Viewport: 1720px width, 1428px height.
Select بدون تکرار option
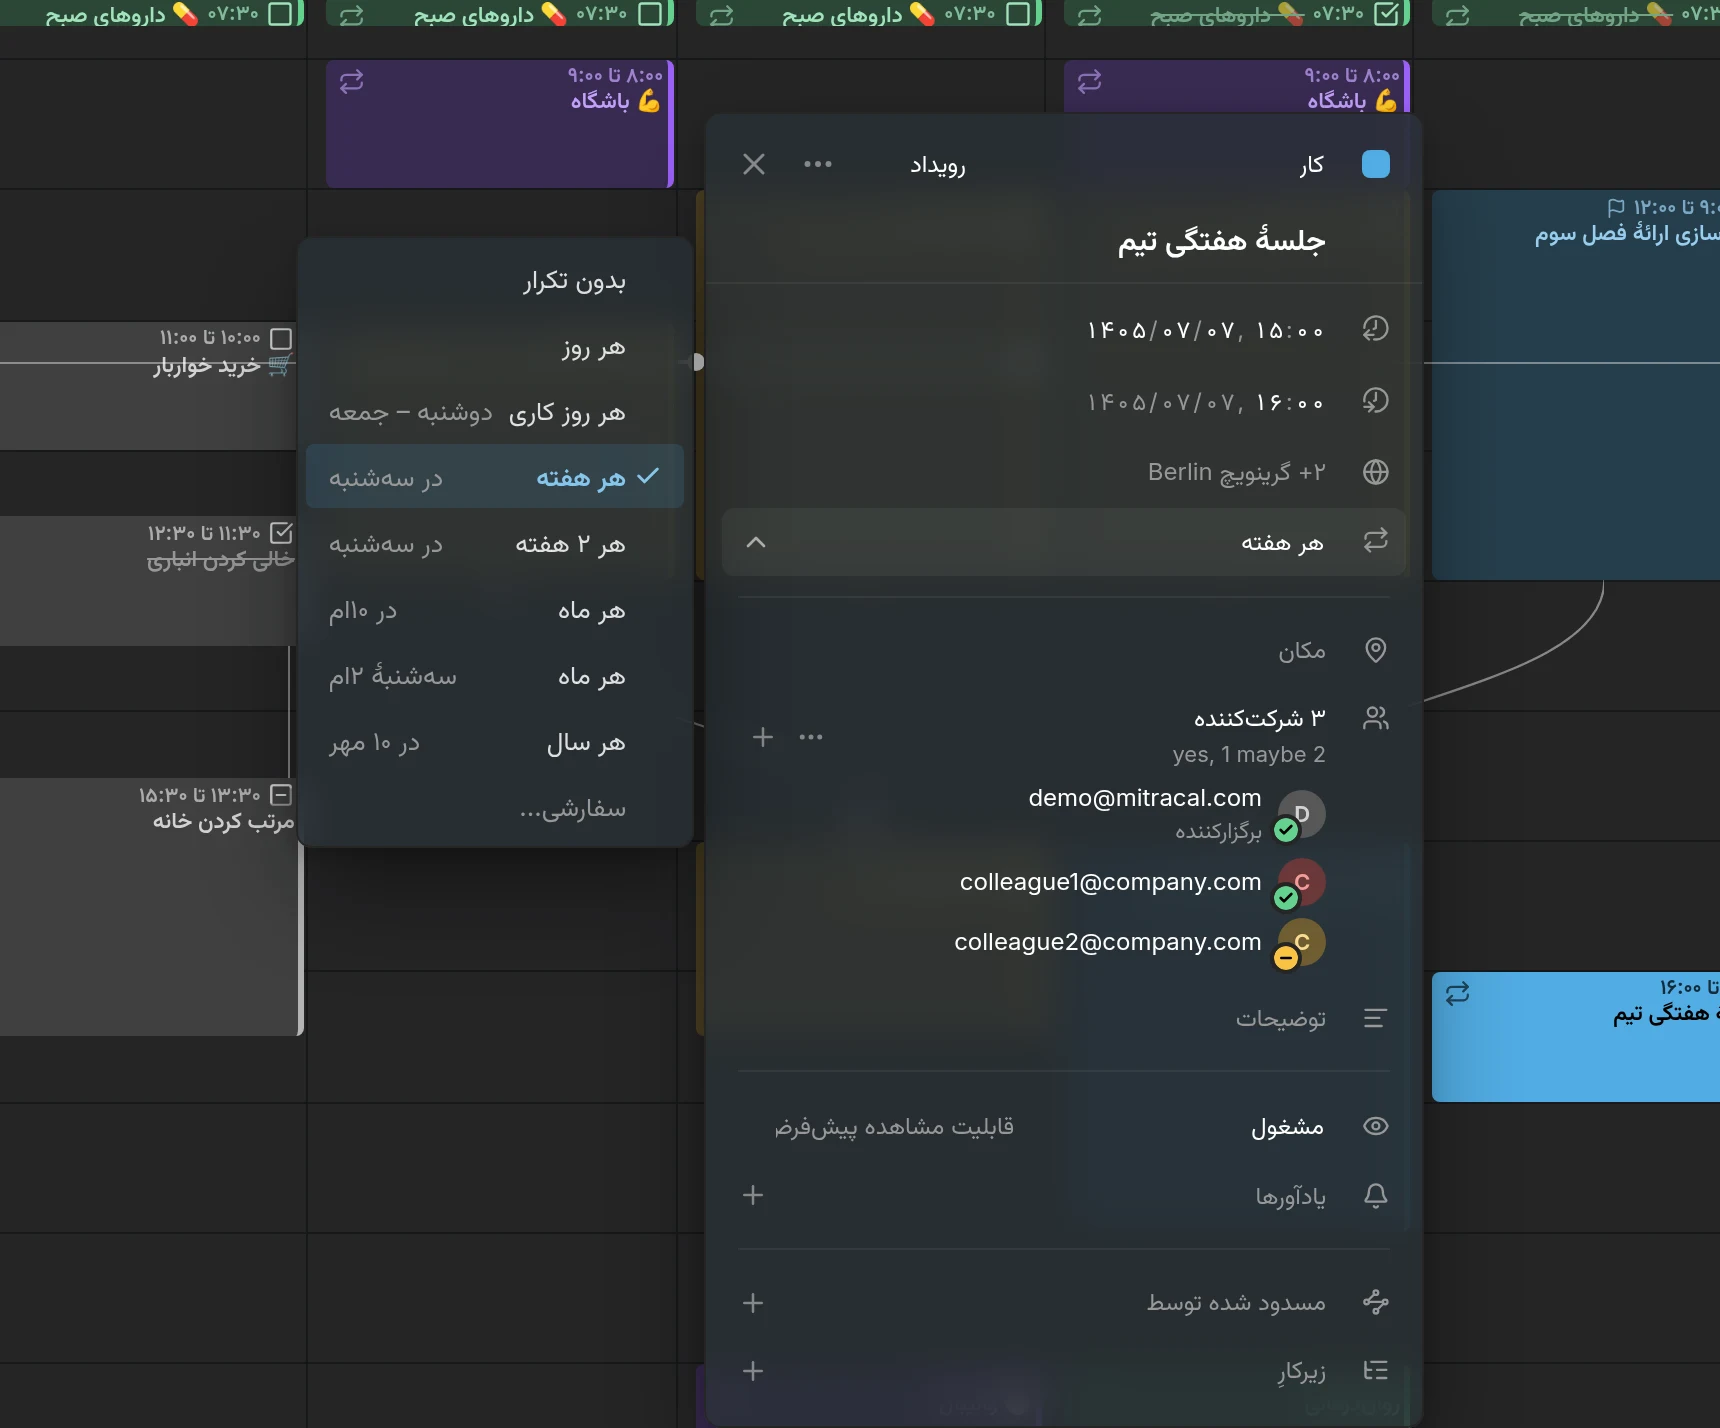[495, 281]
